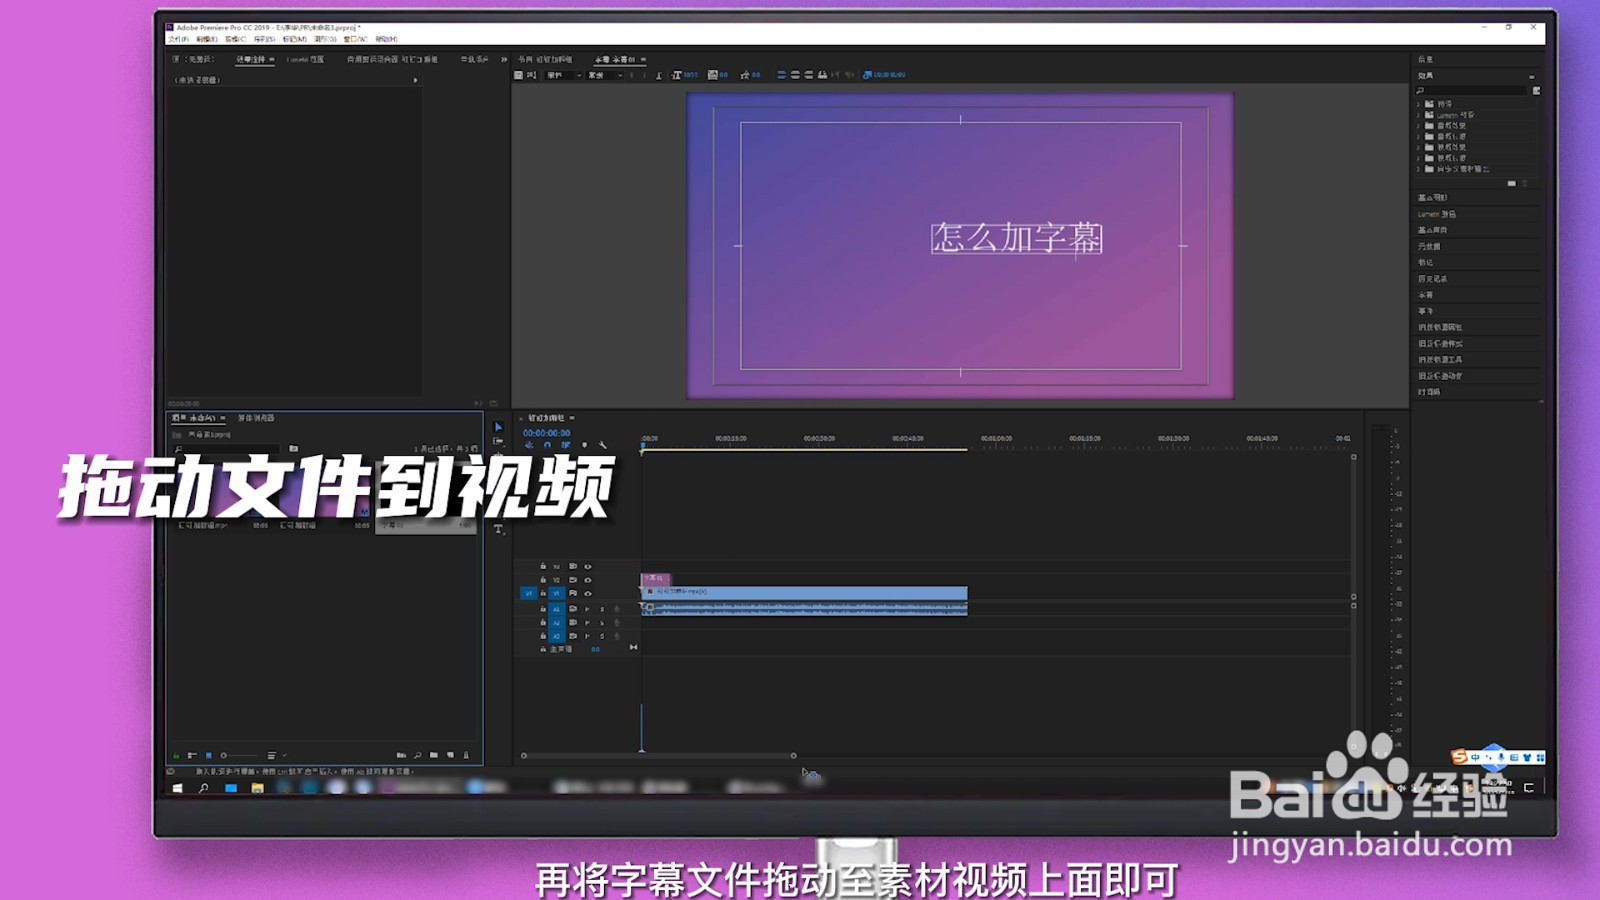1600x900 pixels.
Task: Click Windows Start button
Action: click(177, 788)
